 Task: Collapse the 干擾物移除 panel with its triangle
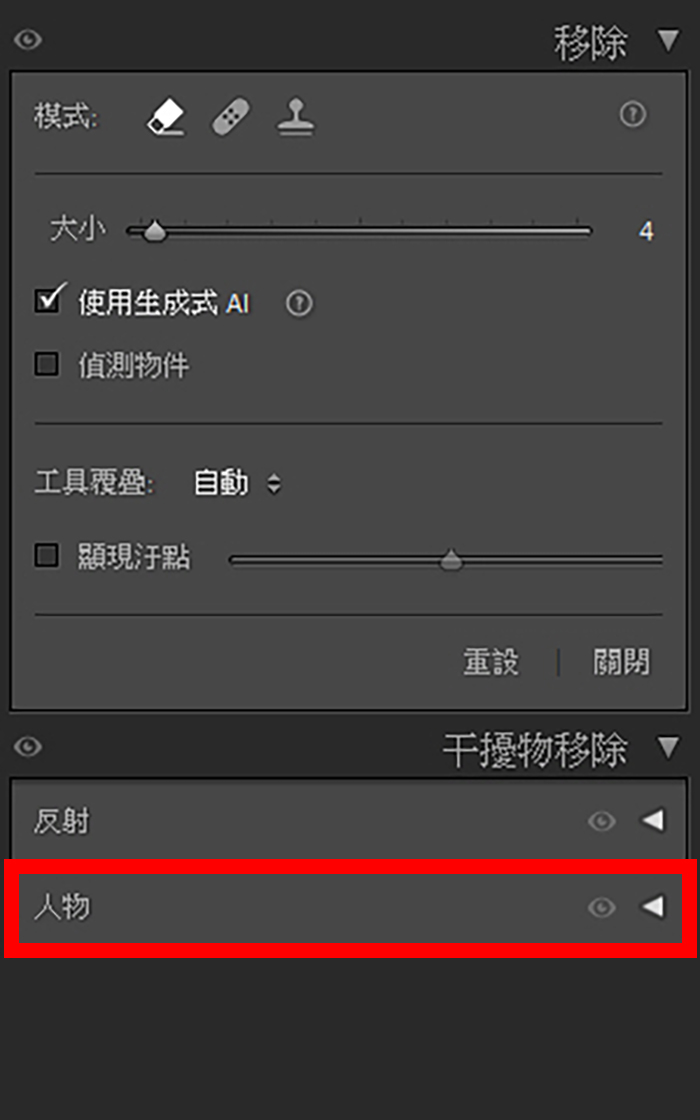pos(669,748)
